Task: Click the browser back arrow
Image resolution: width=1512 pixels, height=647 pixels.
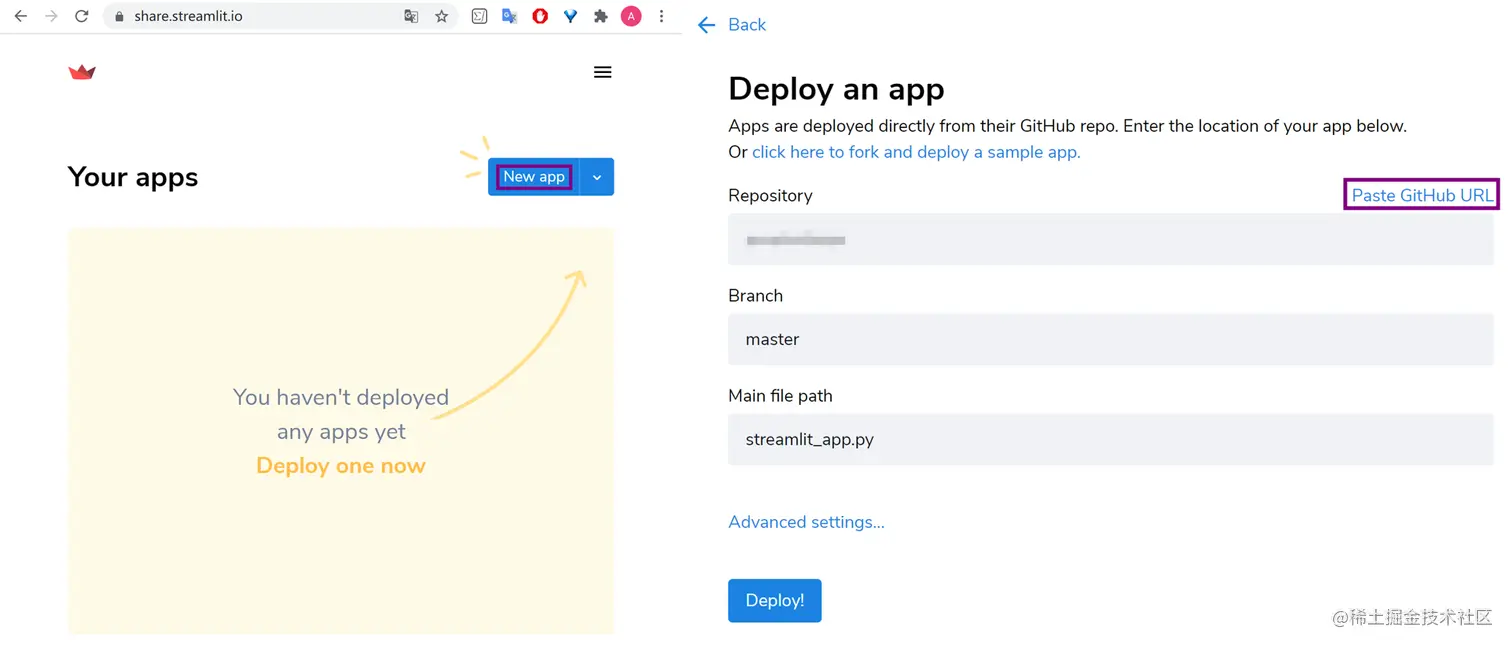Action: [21, 16]
